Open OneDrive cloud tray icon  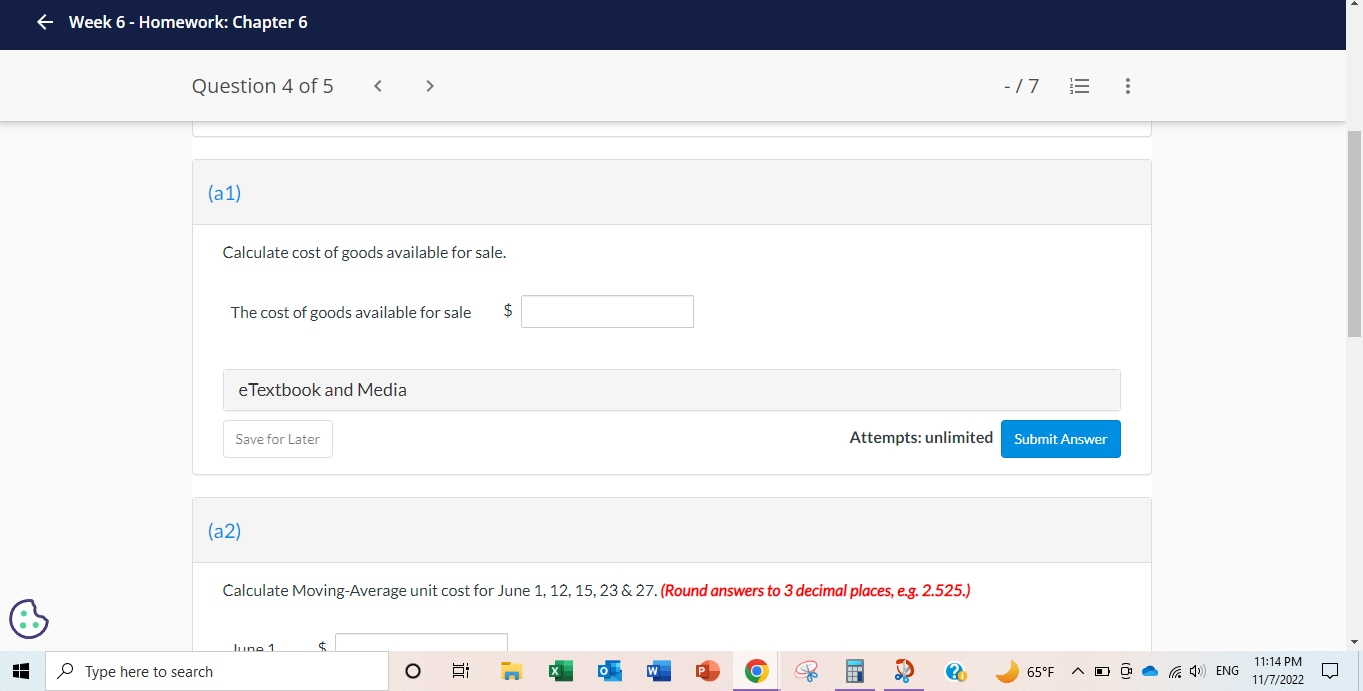click(x=1149, y=671)
